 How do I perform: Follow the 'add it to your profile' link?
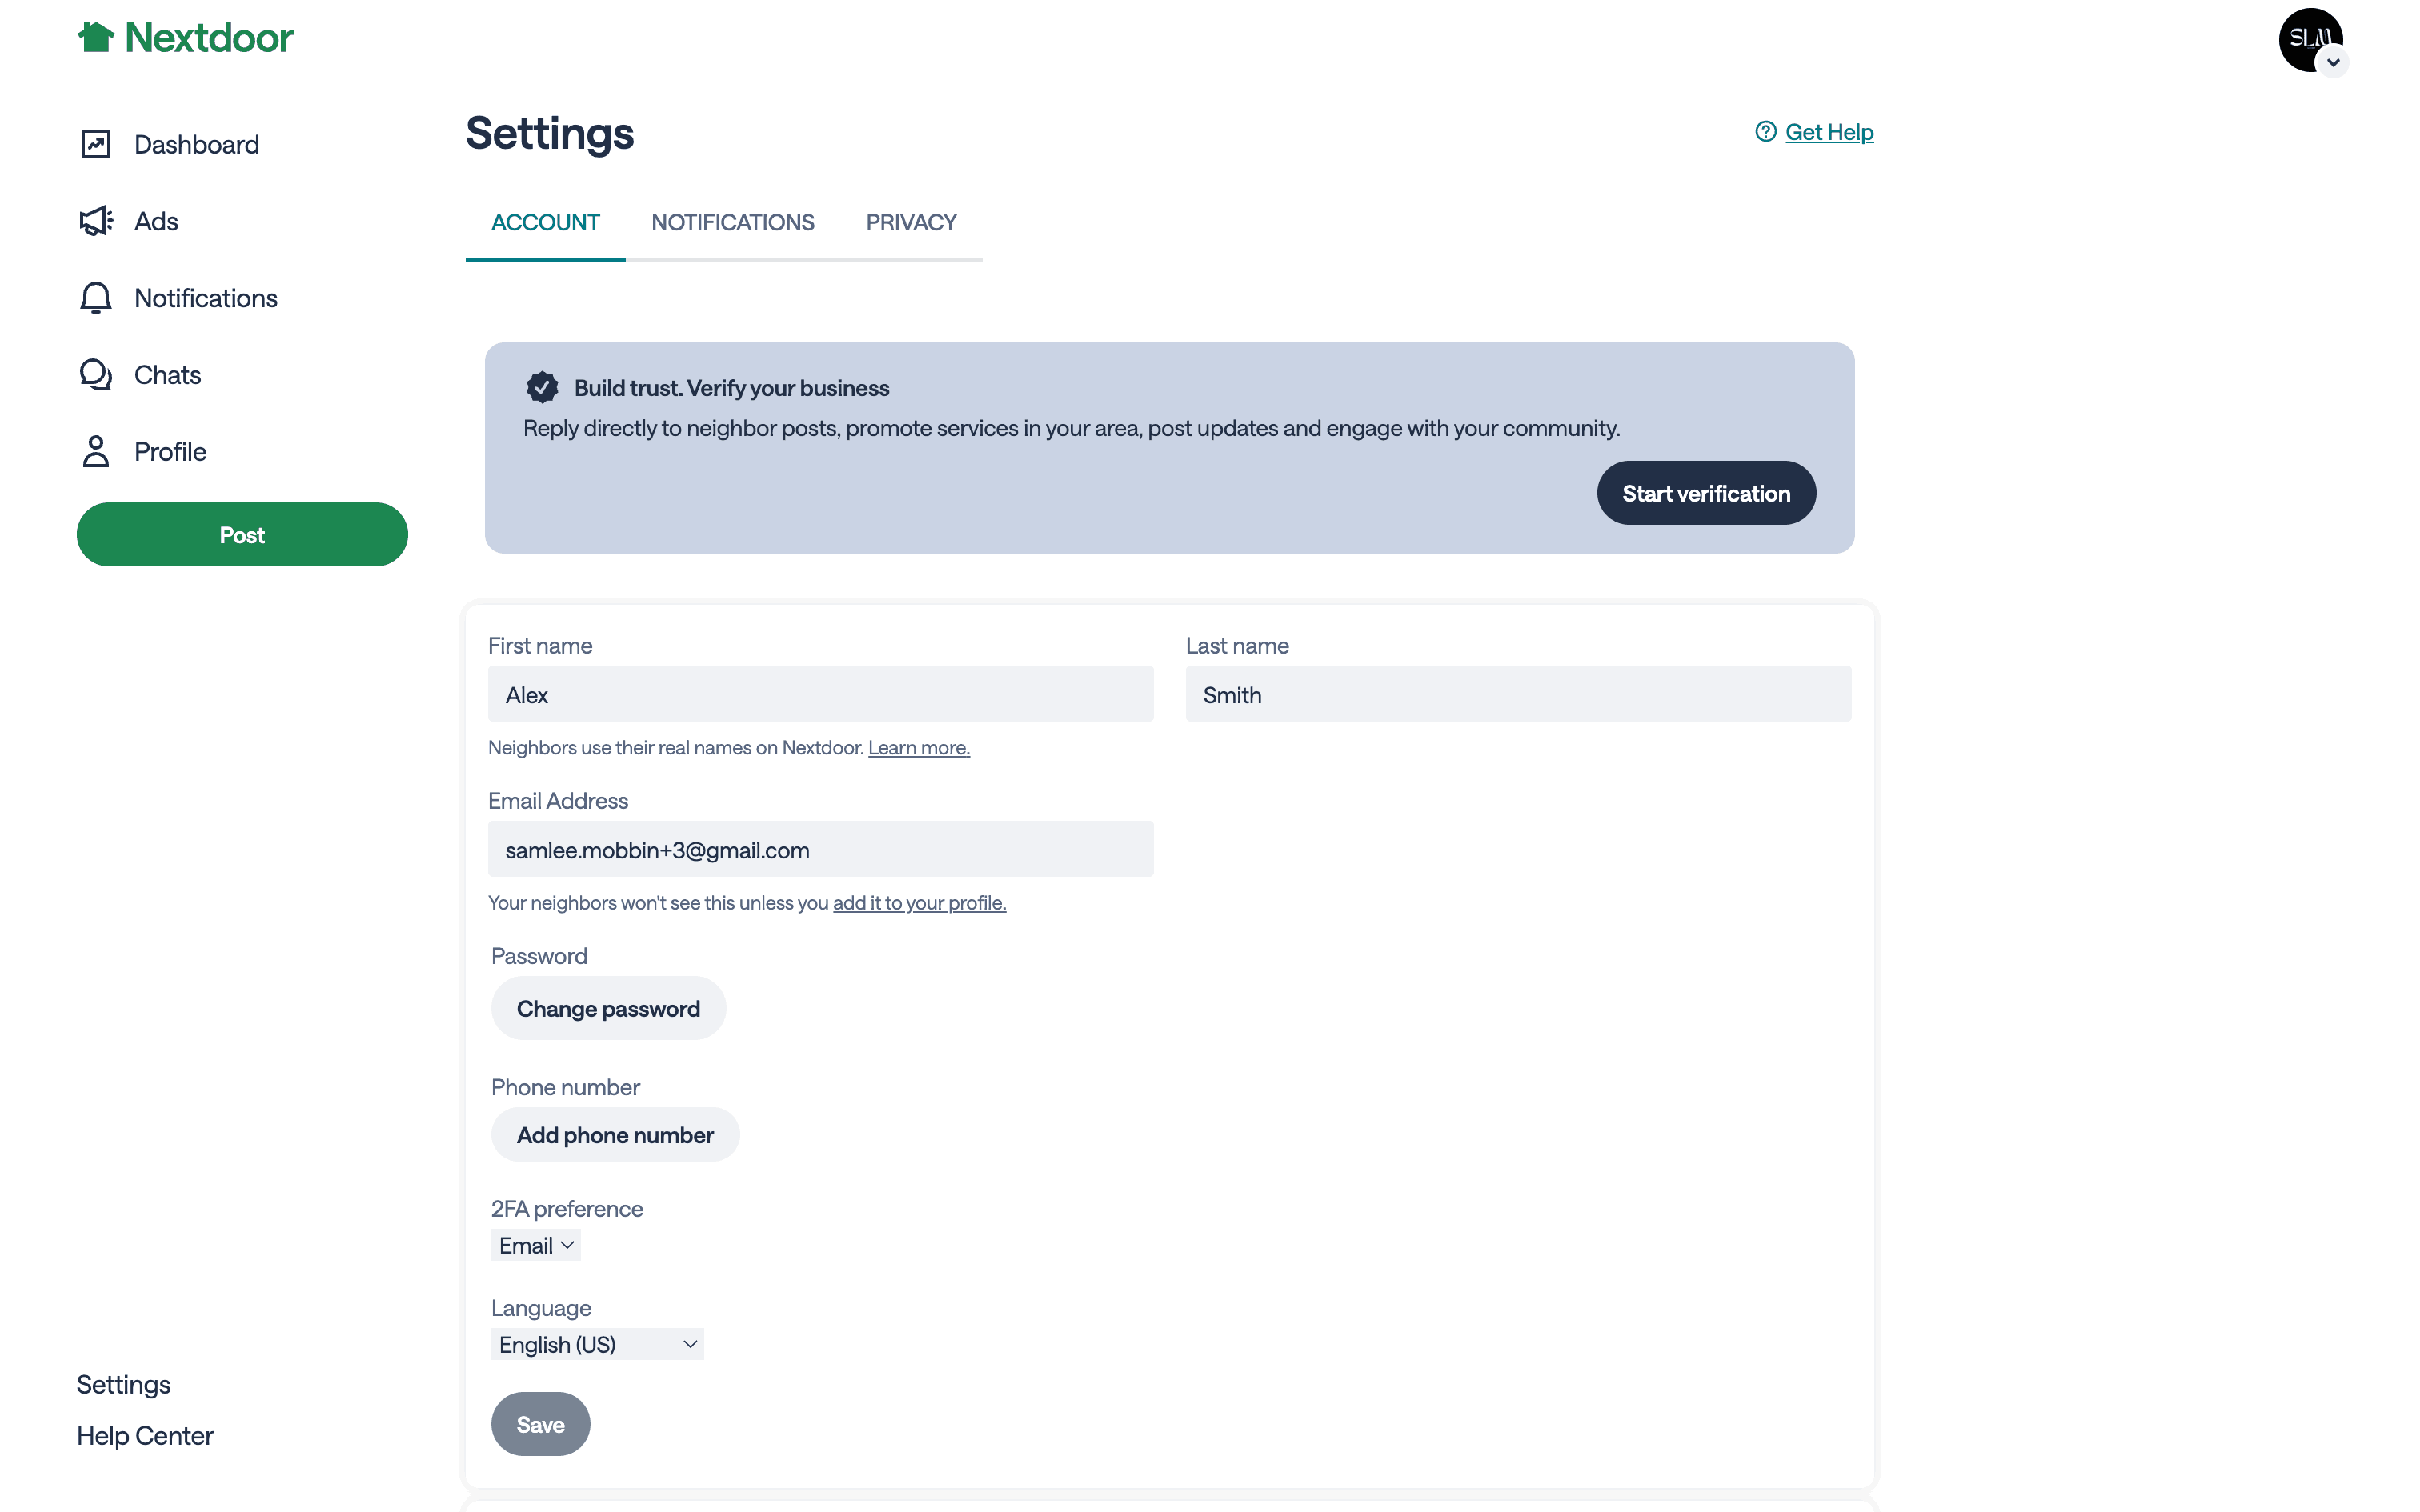coord(919,903)
